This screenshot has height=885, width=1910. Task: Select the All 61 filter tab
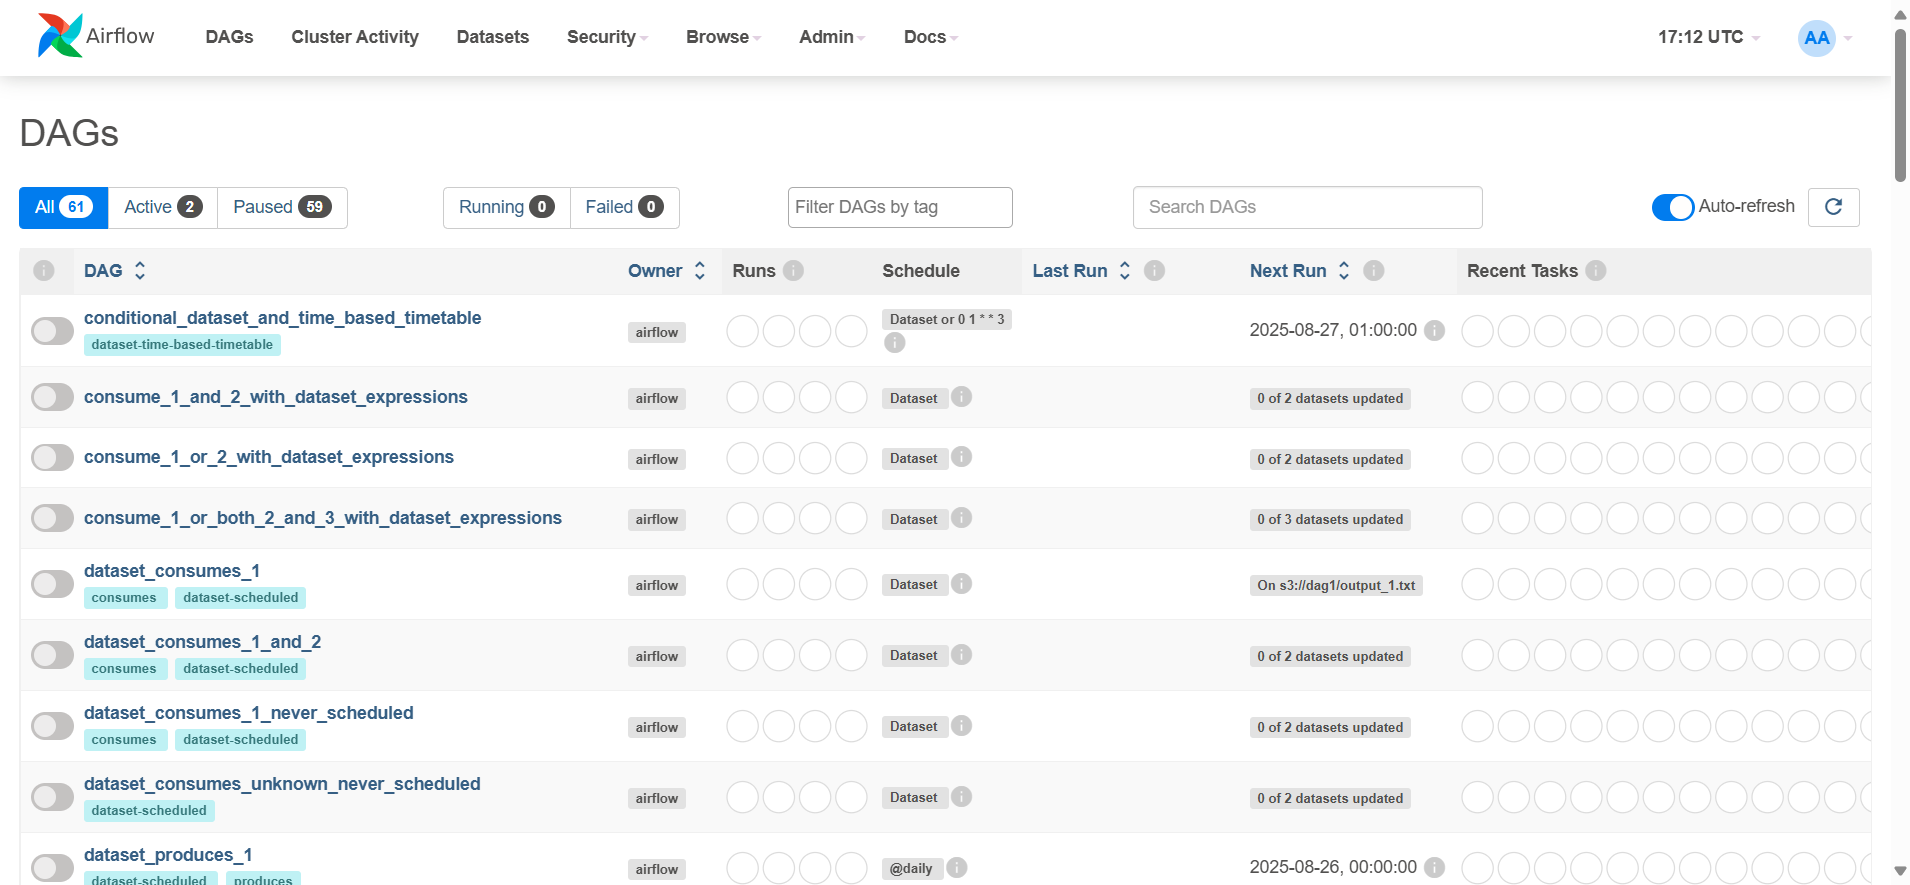(x=63, y=207)
